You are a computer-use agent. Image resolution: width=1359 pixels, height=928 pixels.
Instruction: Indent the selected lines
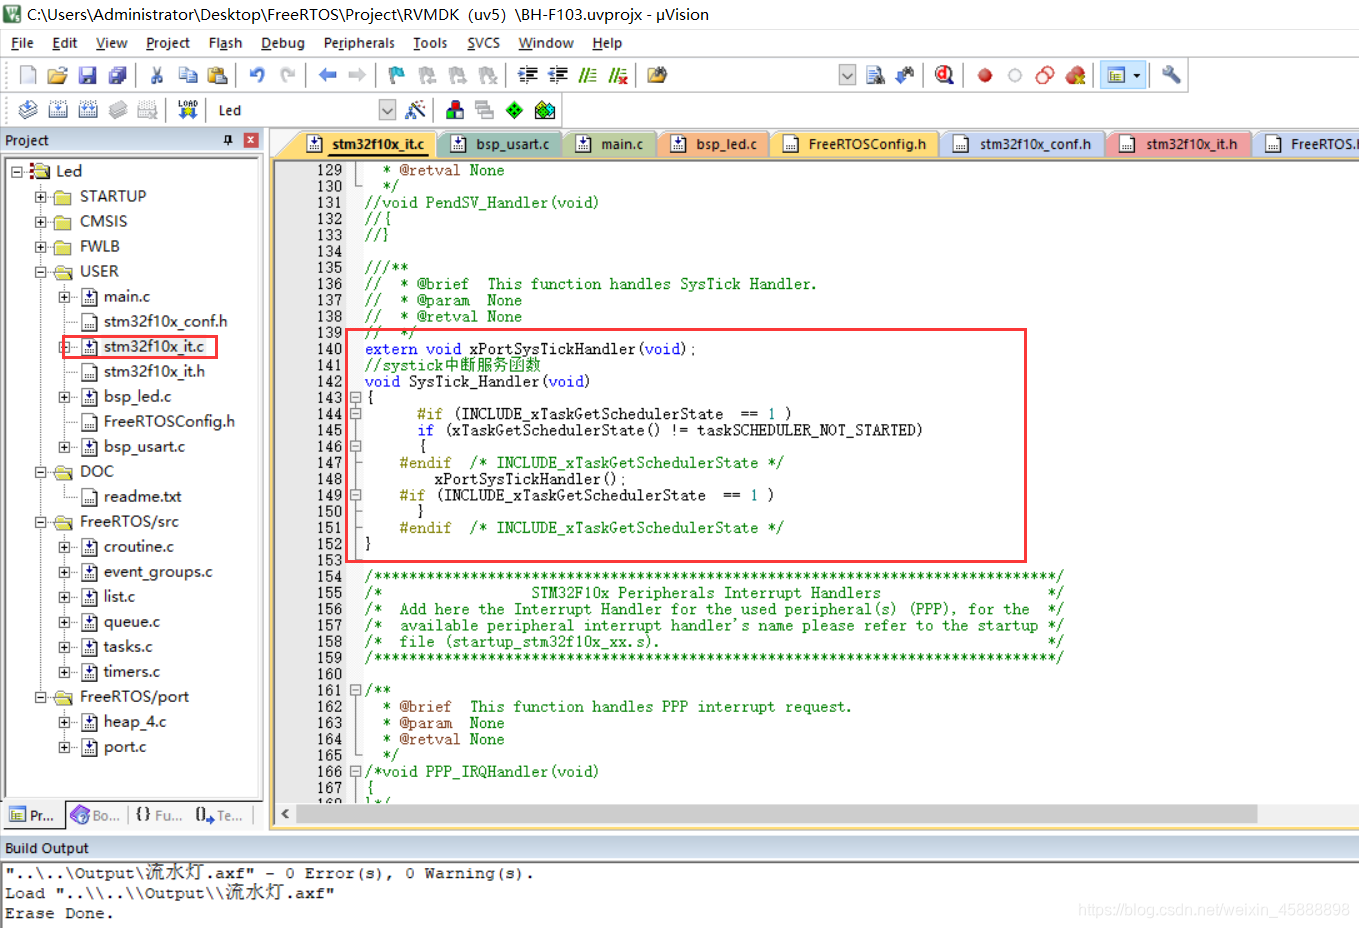[x=527, y=75]
